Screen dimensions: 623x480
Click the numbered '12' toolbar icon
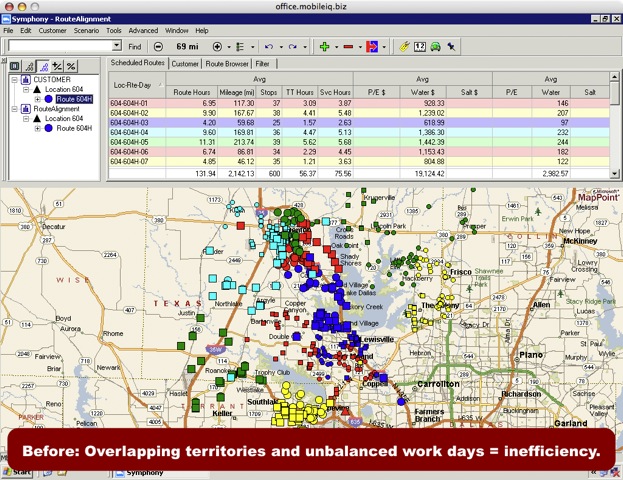[x=419, y=46]
